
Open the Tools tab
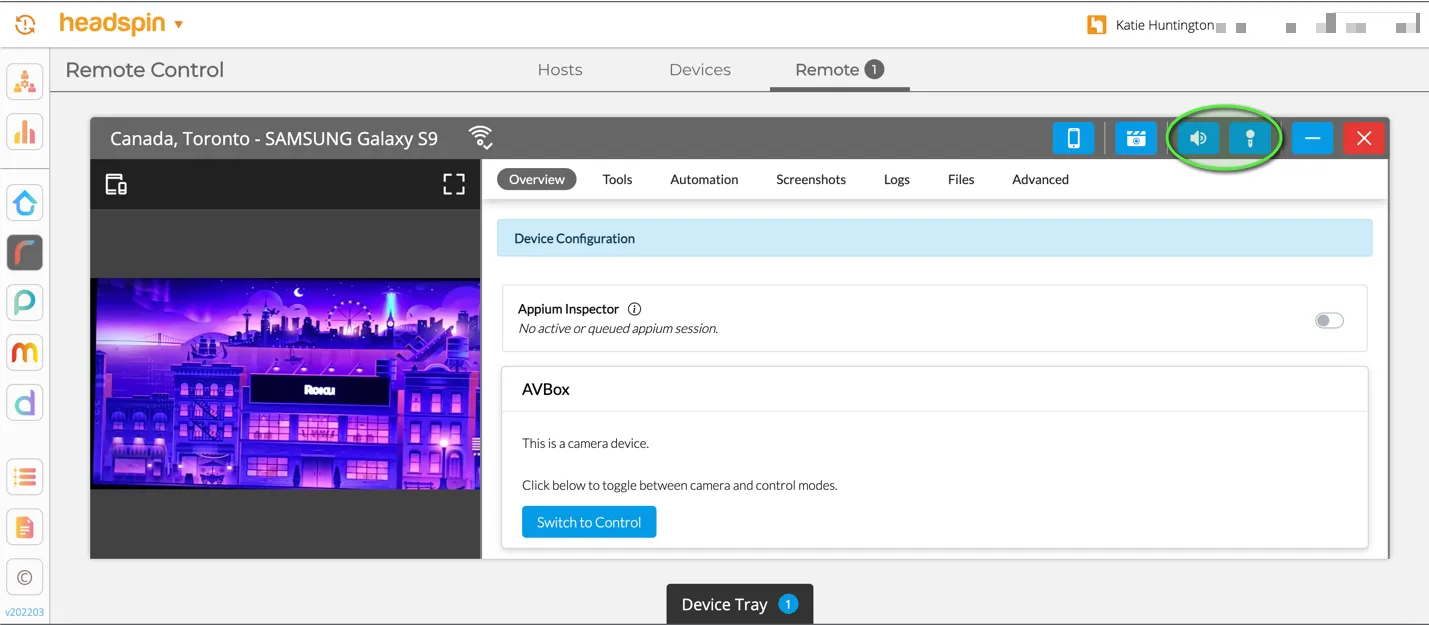pos(617,179)
